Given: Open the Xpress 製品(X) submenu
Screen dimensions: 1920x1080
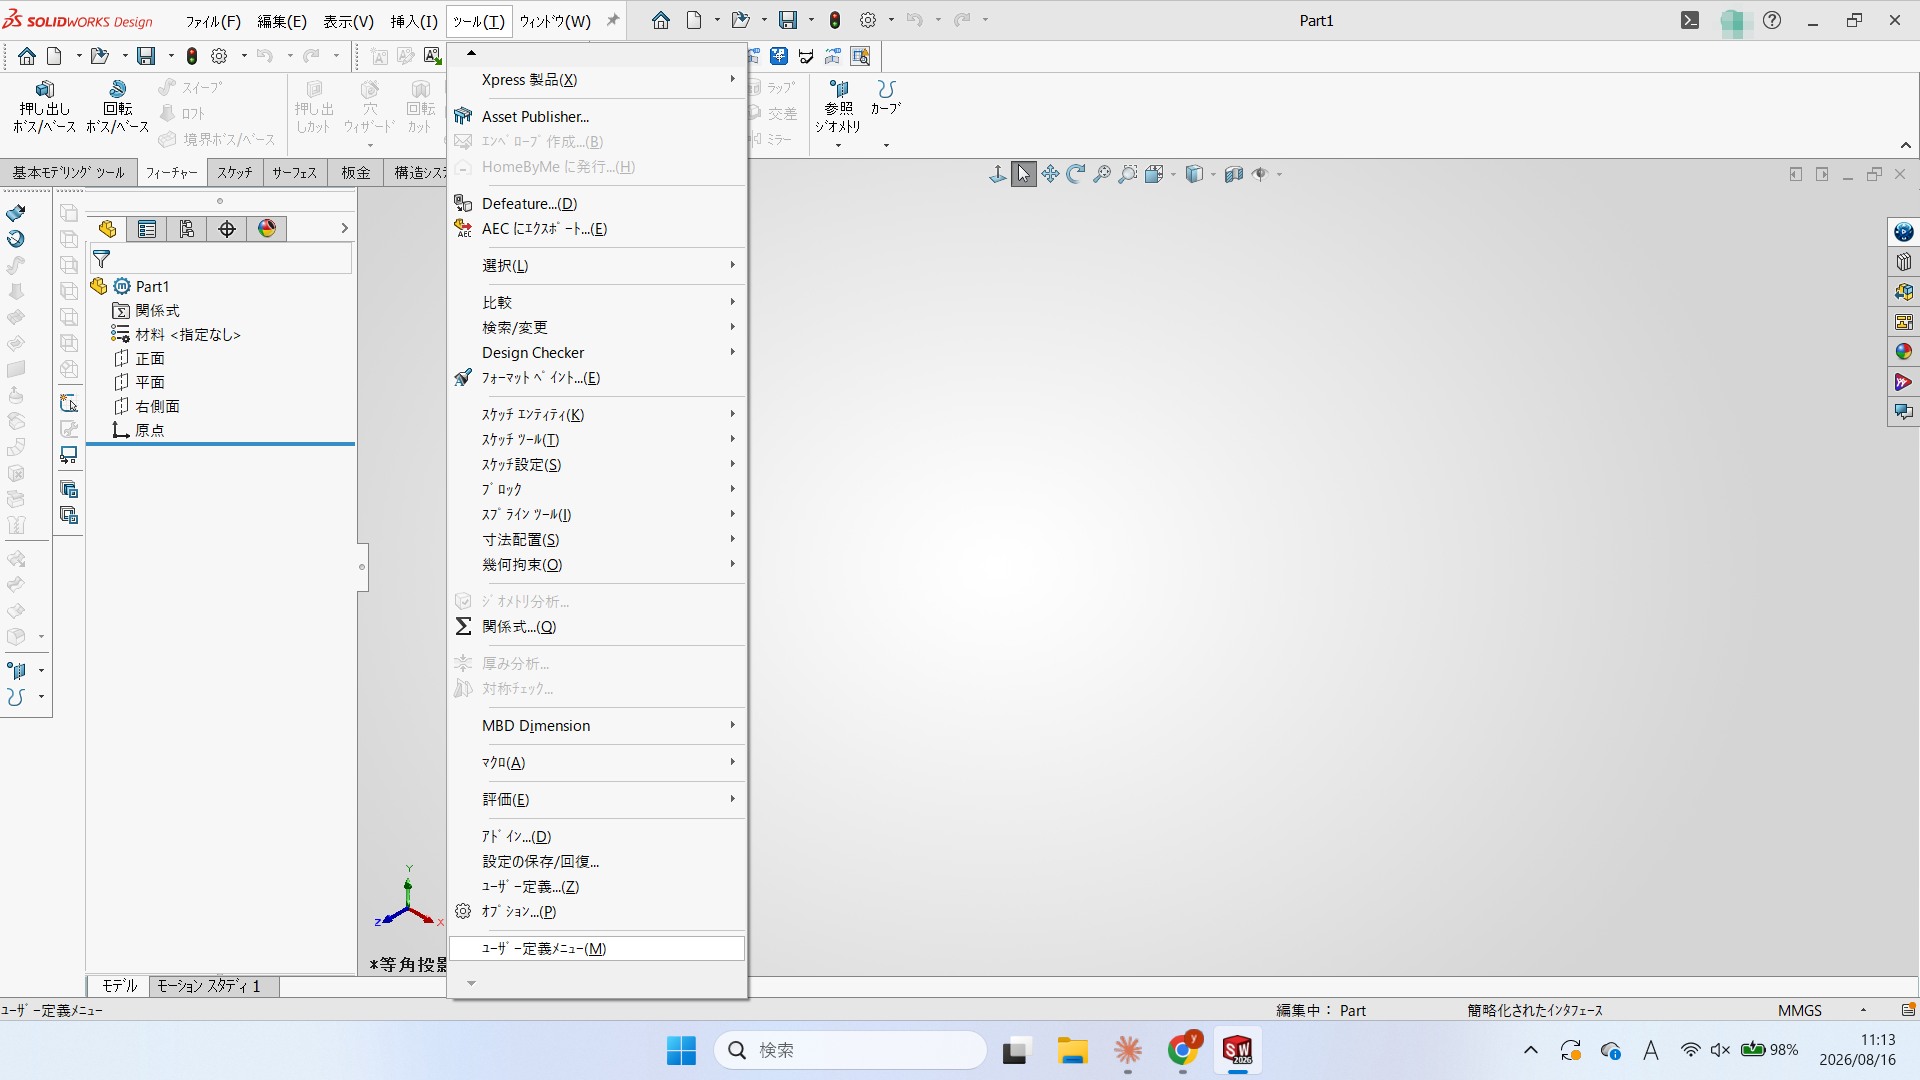Looking at the screenshot, I should 597,80.
